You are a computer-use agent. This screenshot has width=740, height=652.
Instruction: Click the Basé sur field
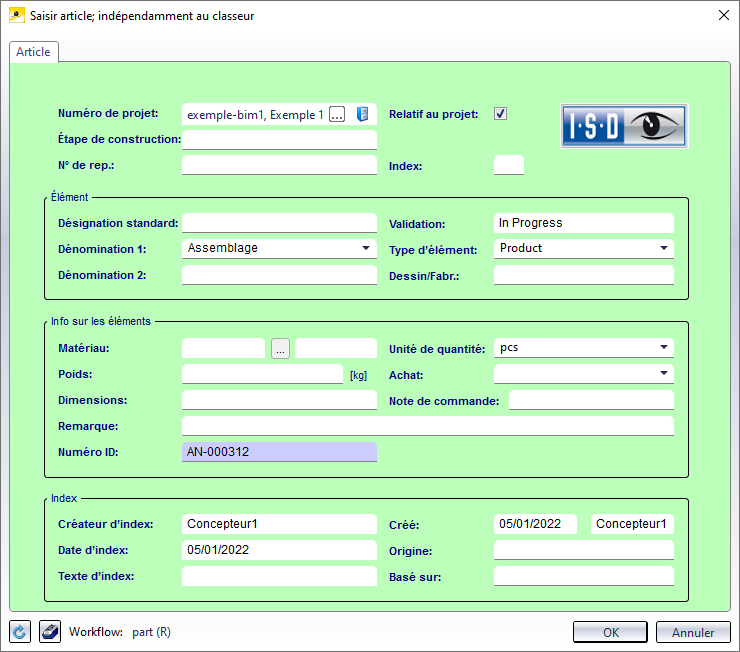584,576
